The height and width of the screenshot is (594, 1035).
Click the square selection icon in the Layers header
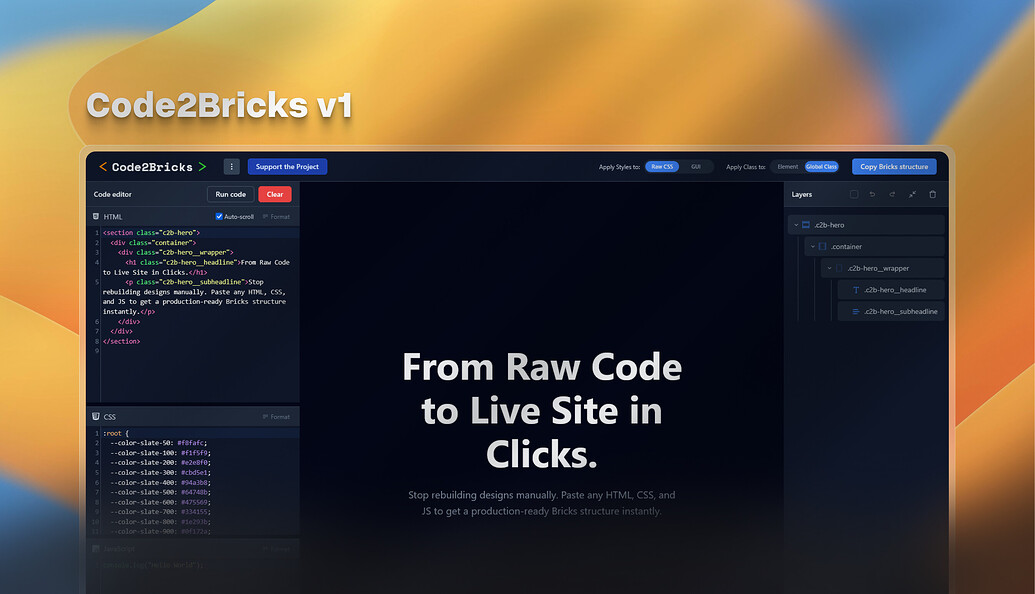pos(854,194)
